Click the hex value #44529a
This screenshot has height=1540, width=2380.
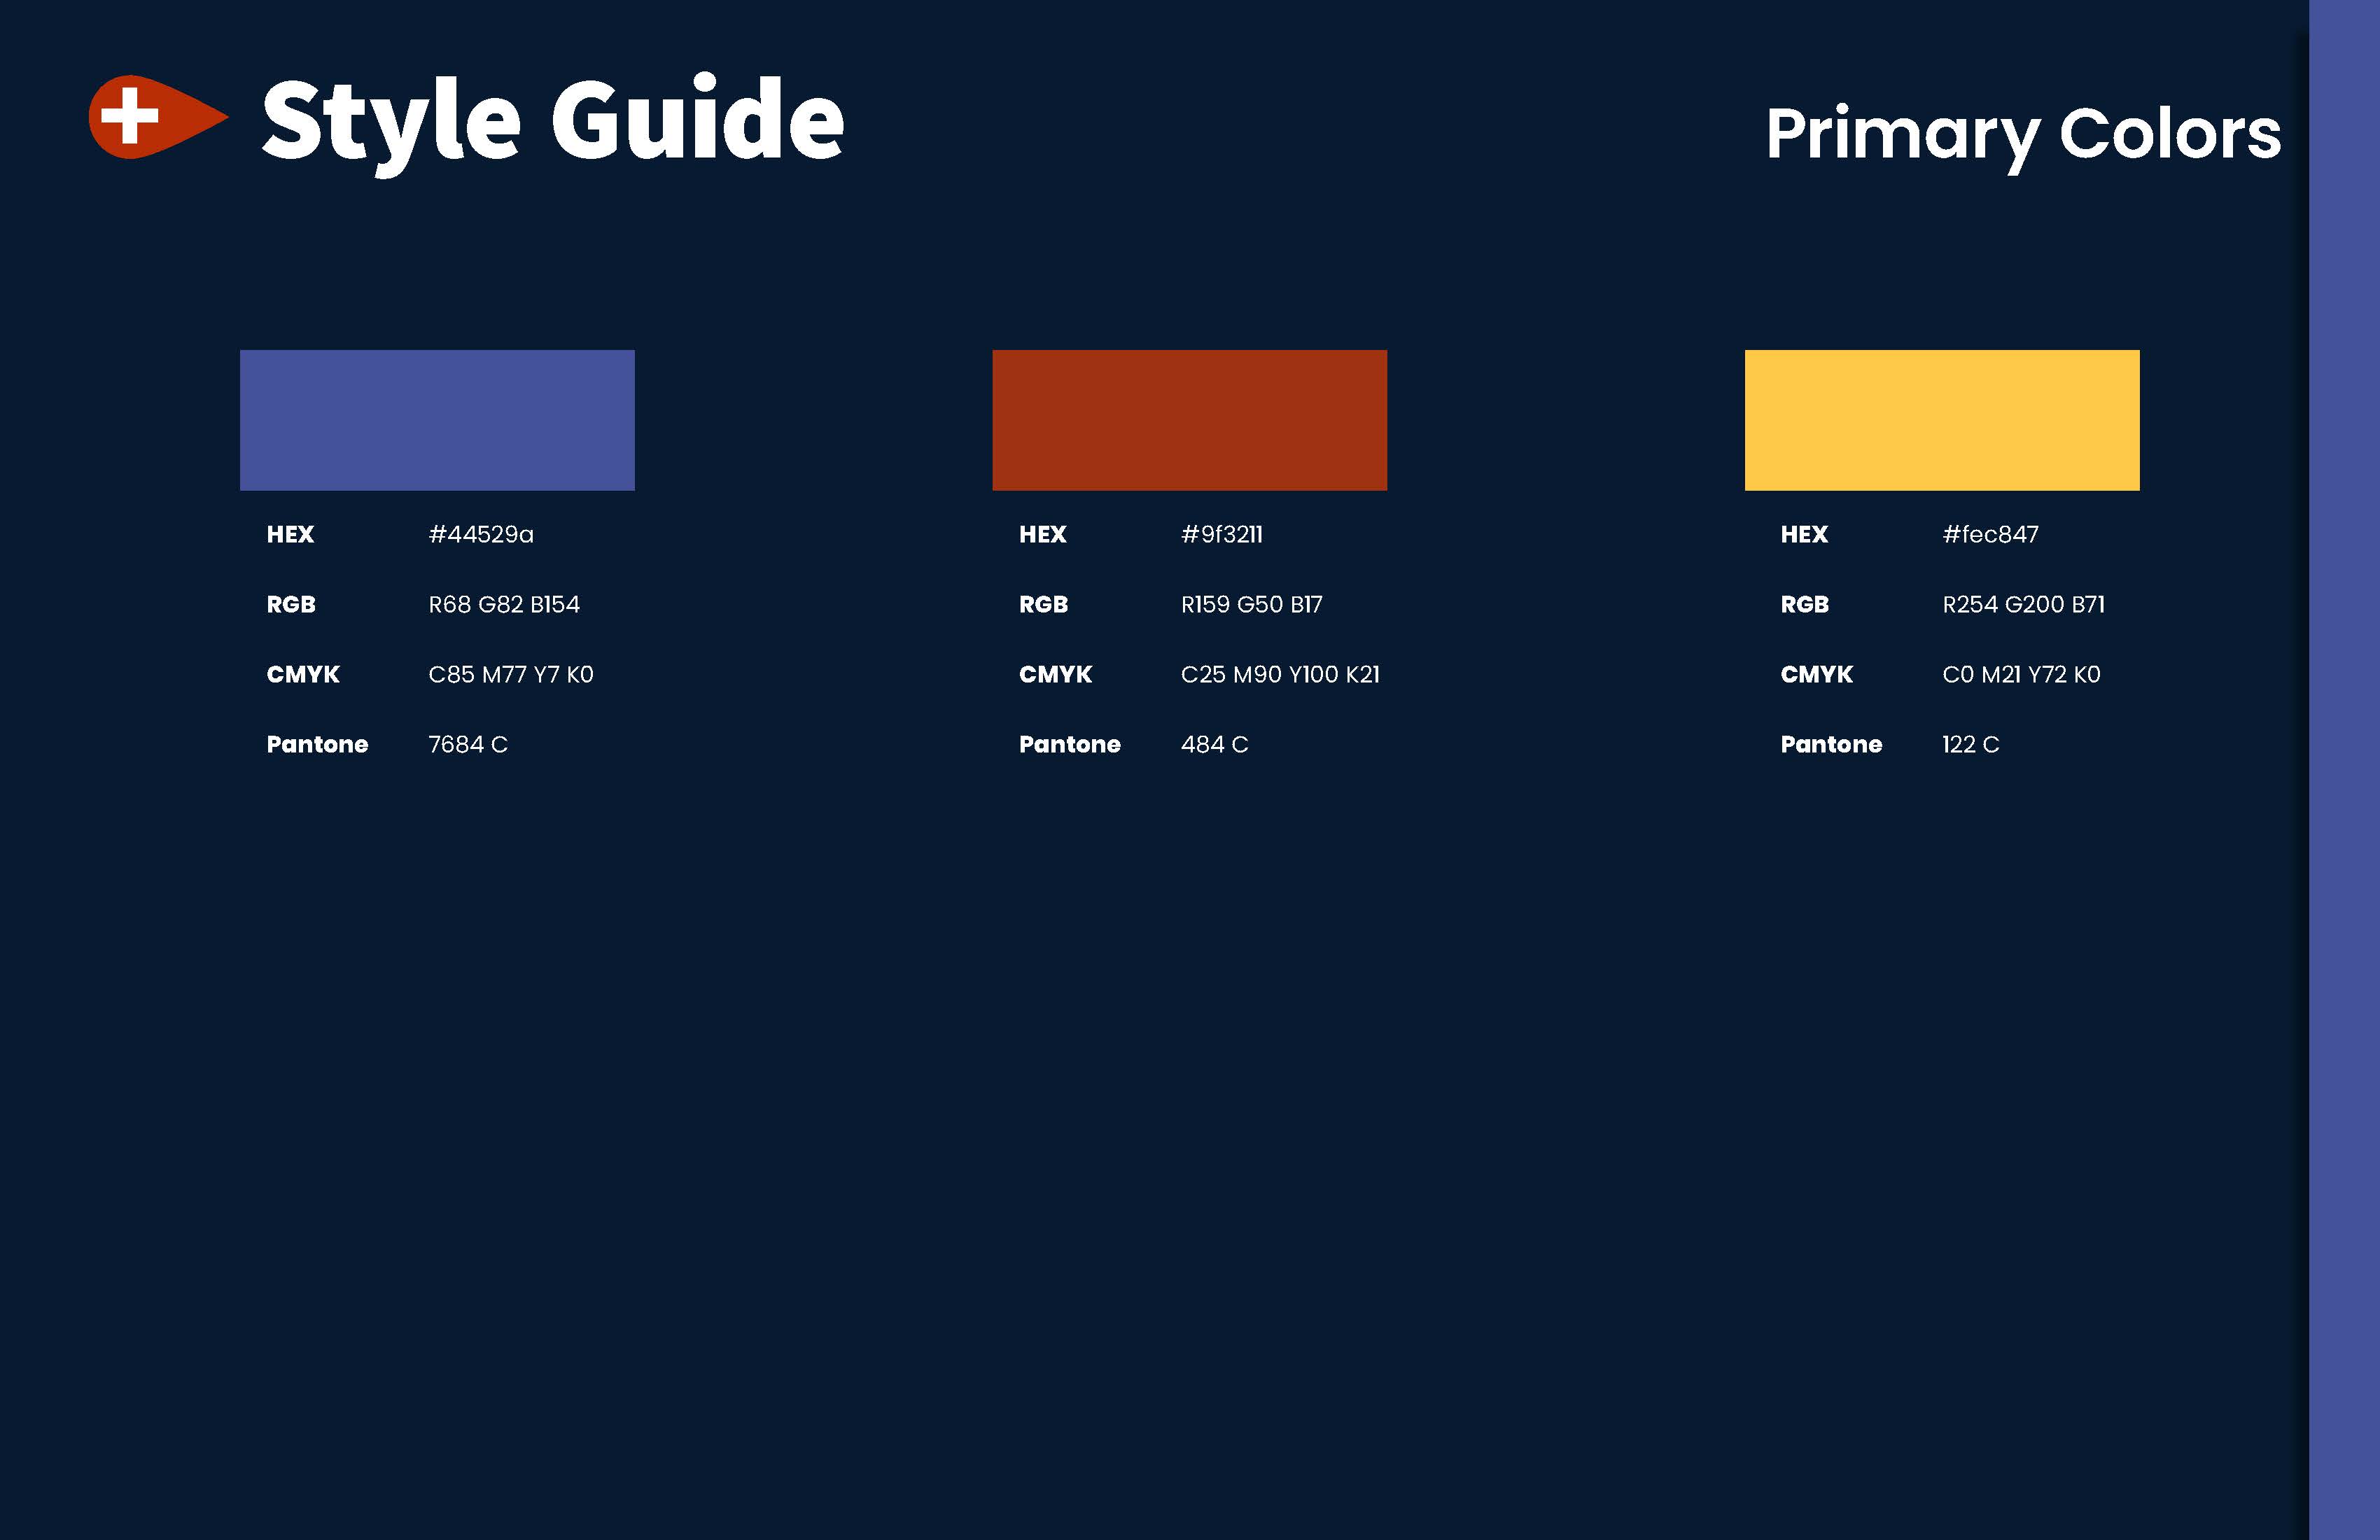click(x=481, y=534)
